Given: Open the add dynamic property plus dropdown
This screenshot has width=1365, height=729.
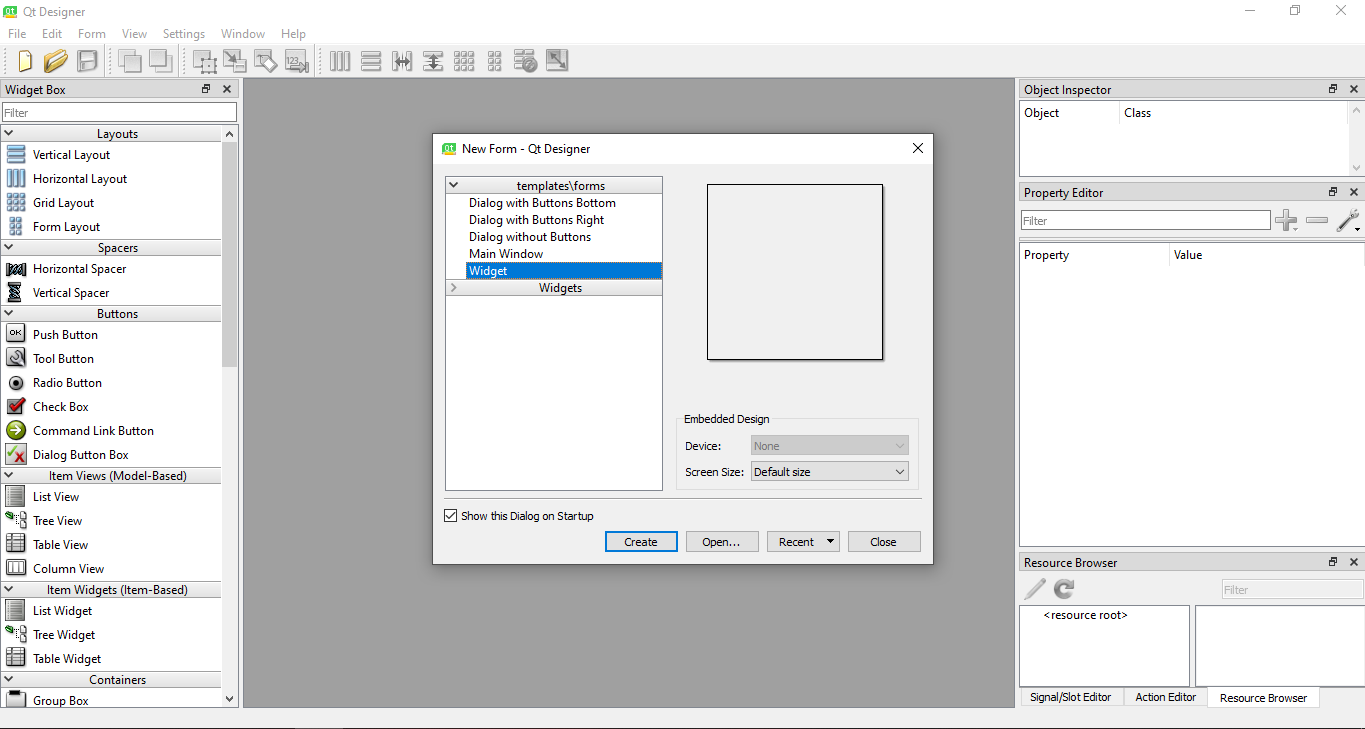Looking at the screenshot, I should pyautogui.click(x=1287, y=221).
